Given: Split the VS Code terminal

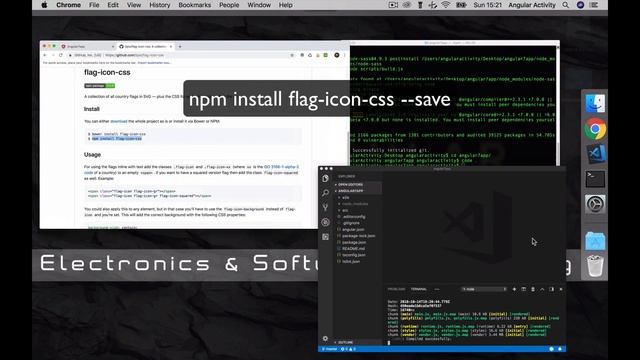Looking at the screenshot, I should tap(524, 289).
